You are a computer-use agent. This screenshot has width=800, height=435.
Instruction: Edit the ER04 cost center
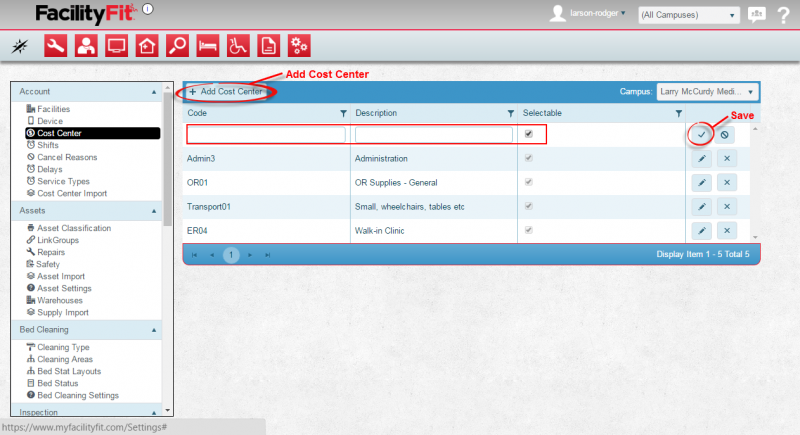click(x=702, y=231)
